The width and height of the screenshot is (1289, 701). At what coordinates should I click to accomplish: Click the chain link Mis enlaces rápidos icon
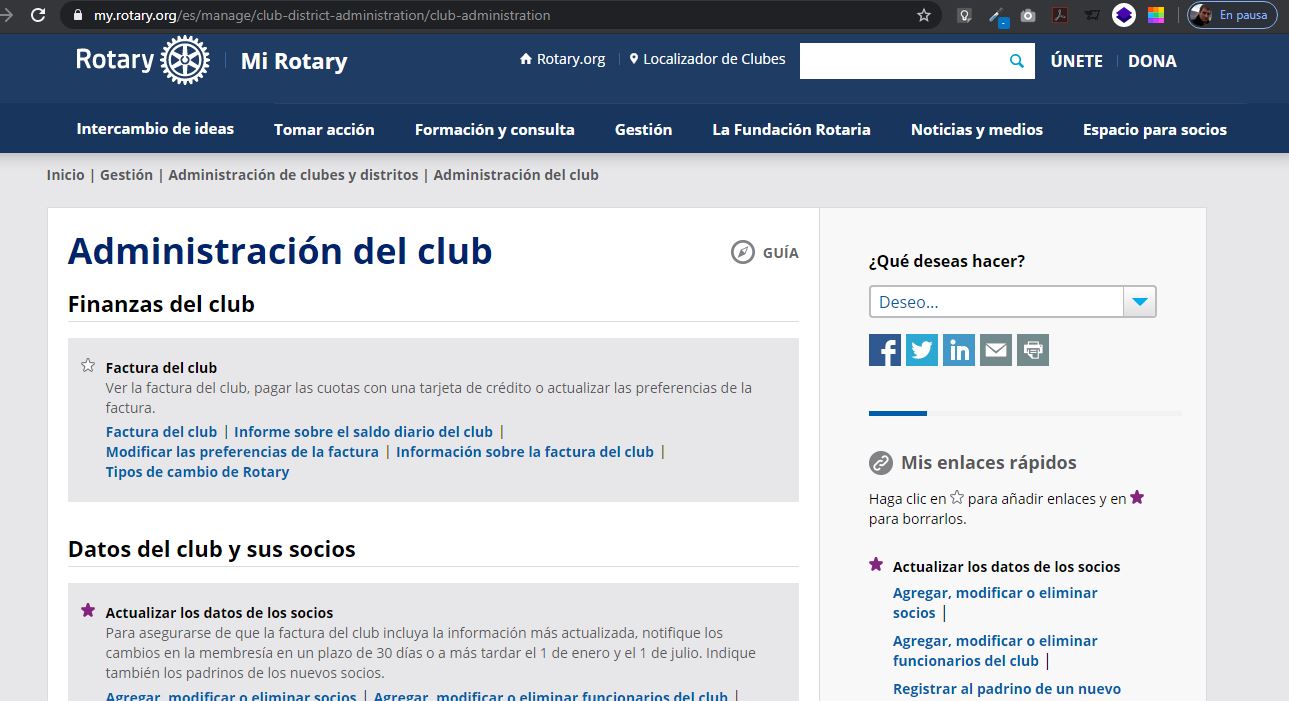(x=880, y=463)
